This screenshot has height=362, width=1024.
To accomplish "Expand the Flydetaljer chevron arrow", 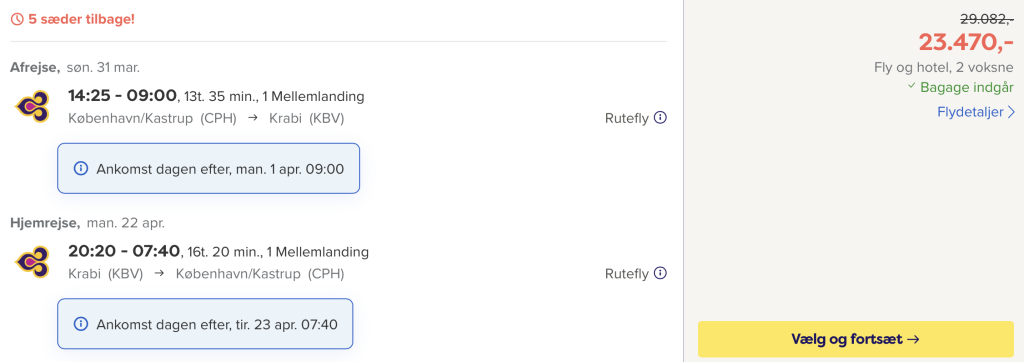I will 1011,112.
